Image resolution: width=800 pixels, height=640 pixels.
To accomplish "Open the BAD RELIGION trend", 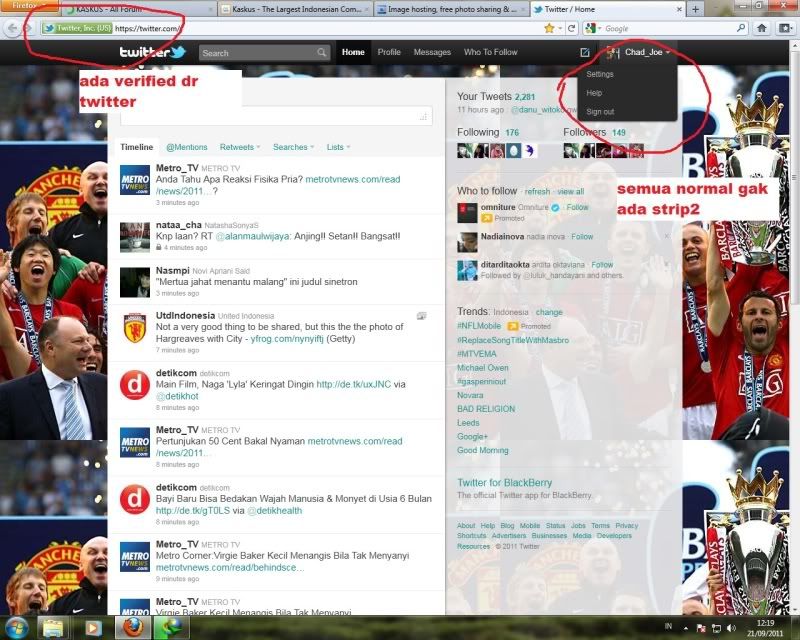I will point(486,409).
